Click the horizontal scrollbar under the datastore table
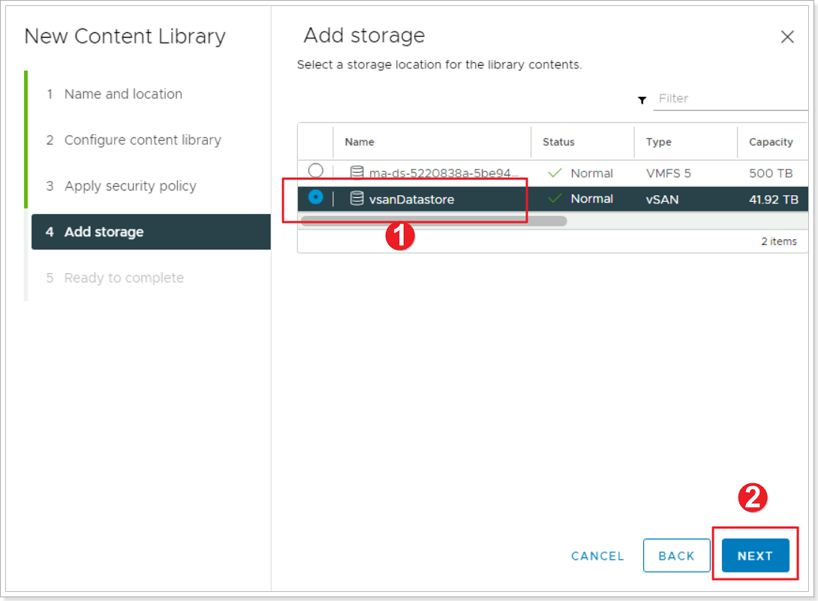 coord(434,221)
